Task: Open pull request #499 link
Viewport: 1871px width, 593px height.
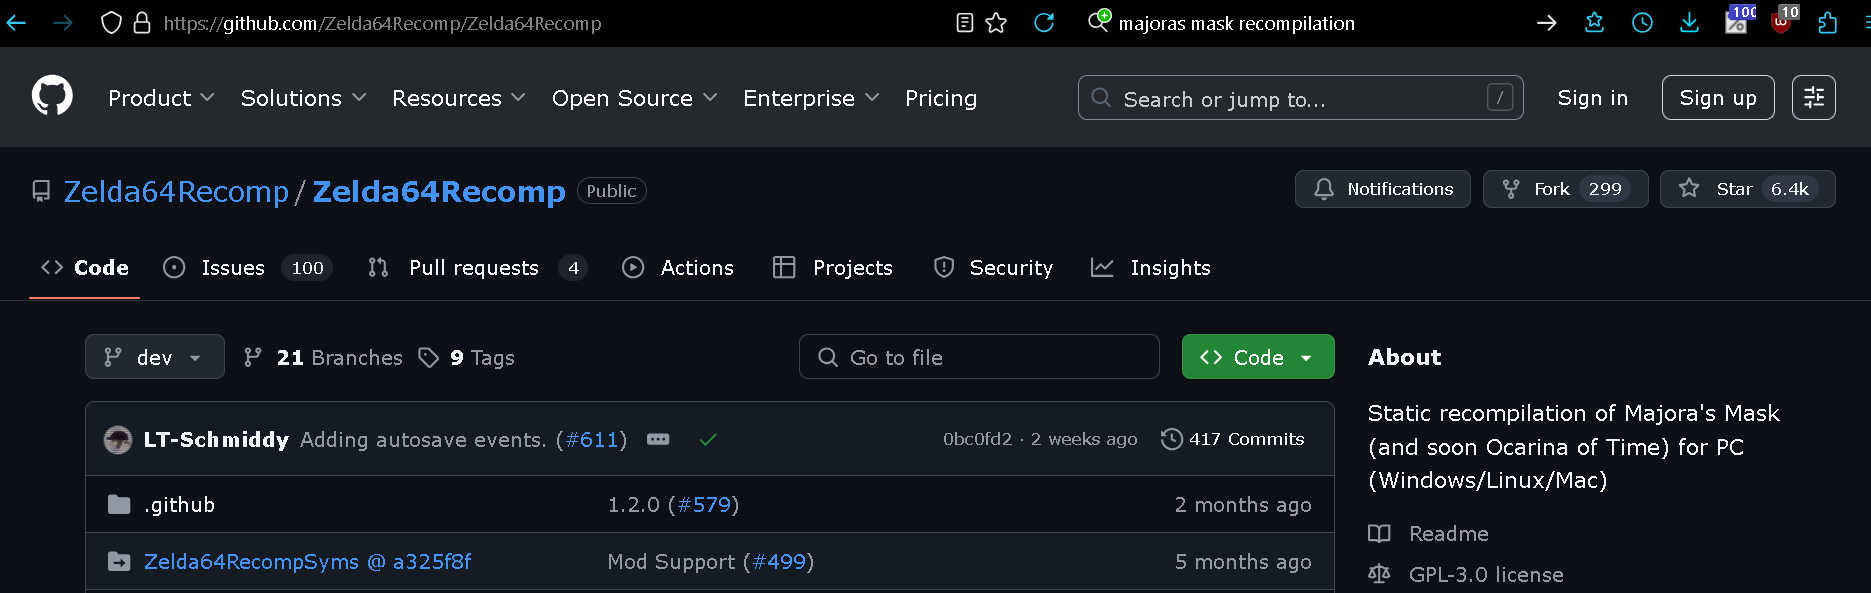Action: coord(779,562)
